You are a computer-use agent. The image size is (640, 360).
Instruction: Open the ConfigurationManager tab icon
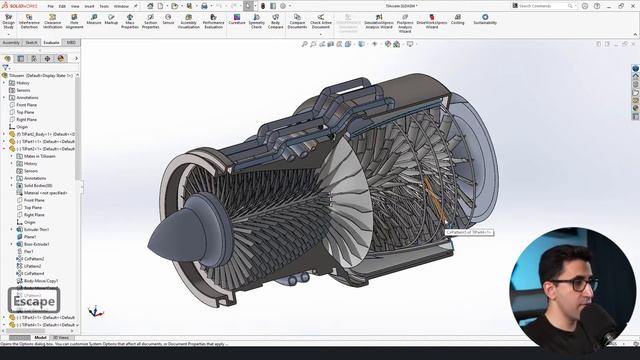34,59
